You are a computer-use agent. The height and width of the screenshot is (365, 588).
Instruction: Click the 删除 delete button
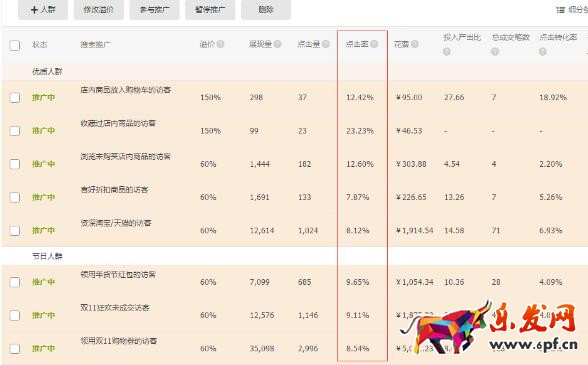[266, 9]
